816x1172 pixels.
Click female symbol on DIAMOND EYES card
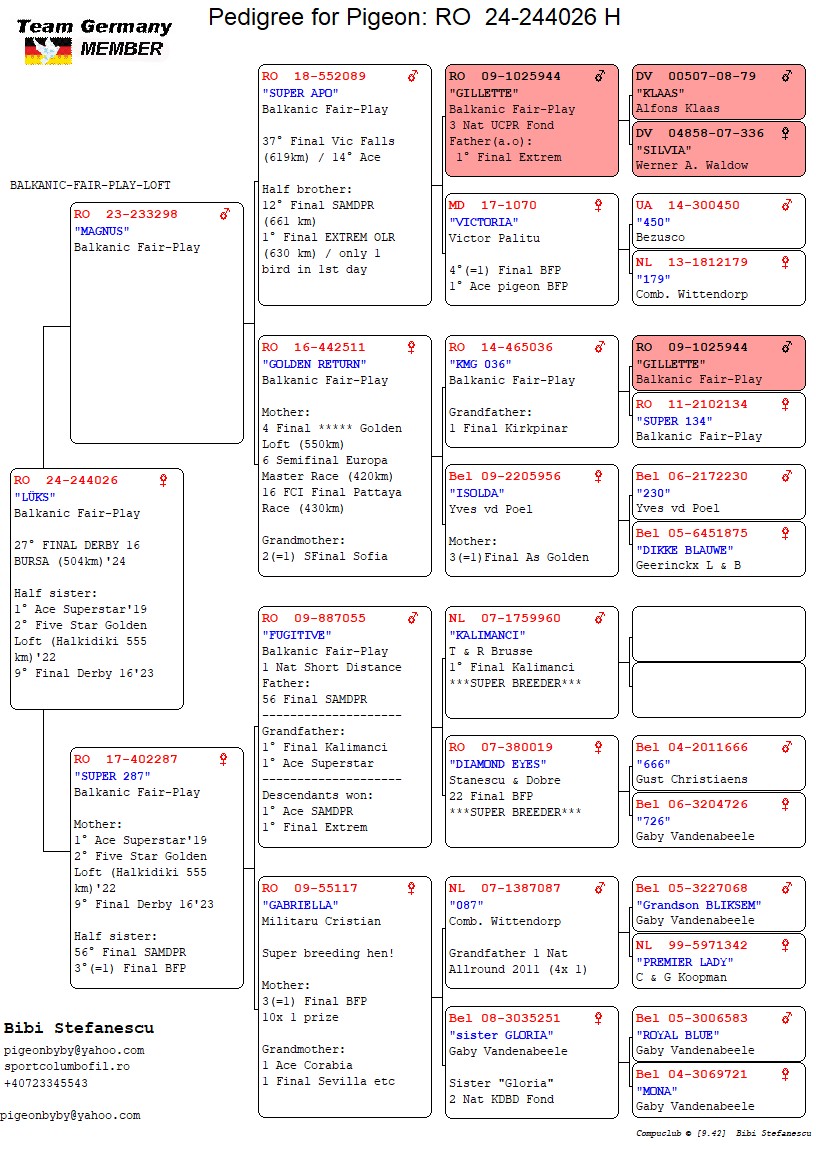click(599, 747)
